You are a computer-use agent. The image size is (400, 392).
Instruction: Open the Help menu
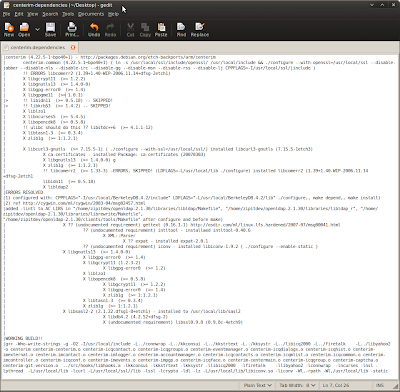pos(113,14)
